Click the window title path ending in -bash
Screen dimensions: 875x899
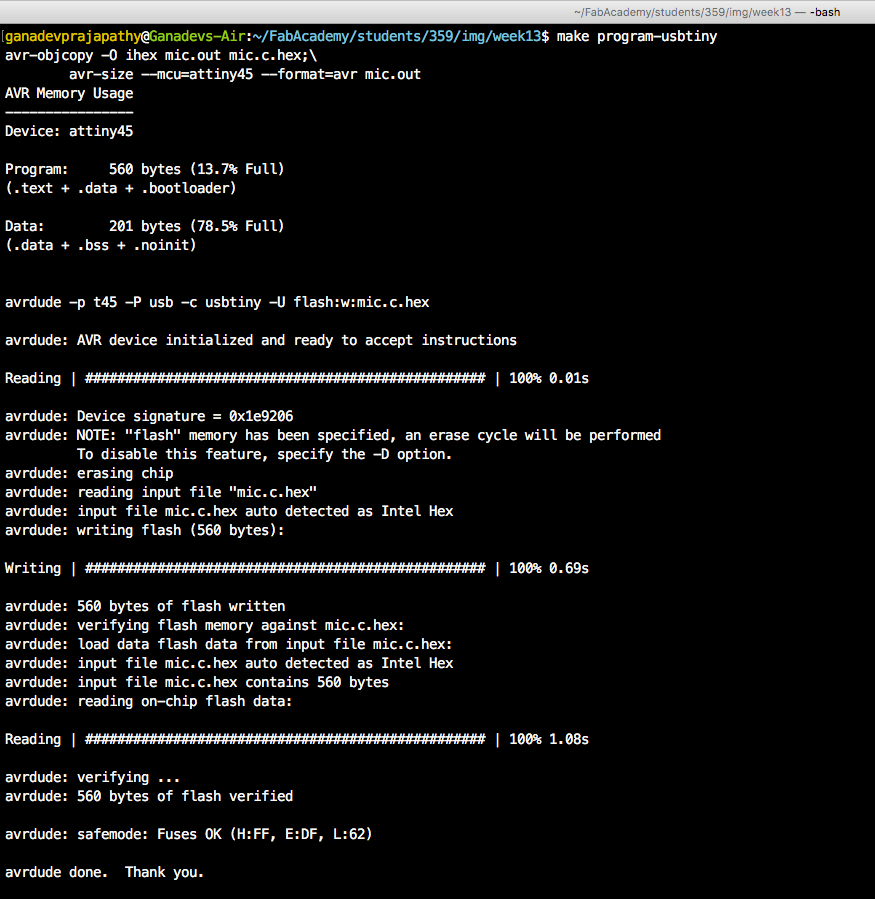706,12
